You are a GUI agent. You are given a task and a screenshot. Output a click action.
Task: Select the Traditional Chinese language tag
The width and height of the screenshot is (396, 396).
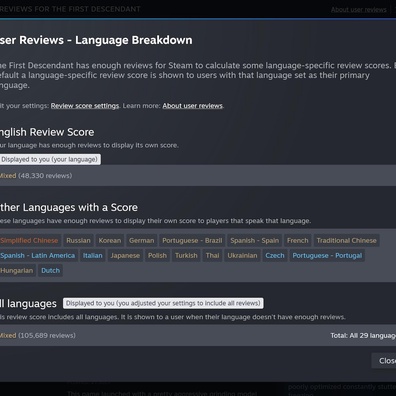click(347, 240)
